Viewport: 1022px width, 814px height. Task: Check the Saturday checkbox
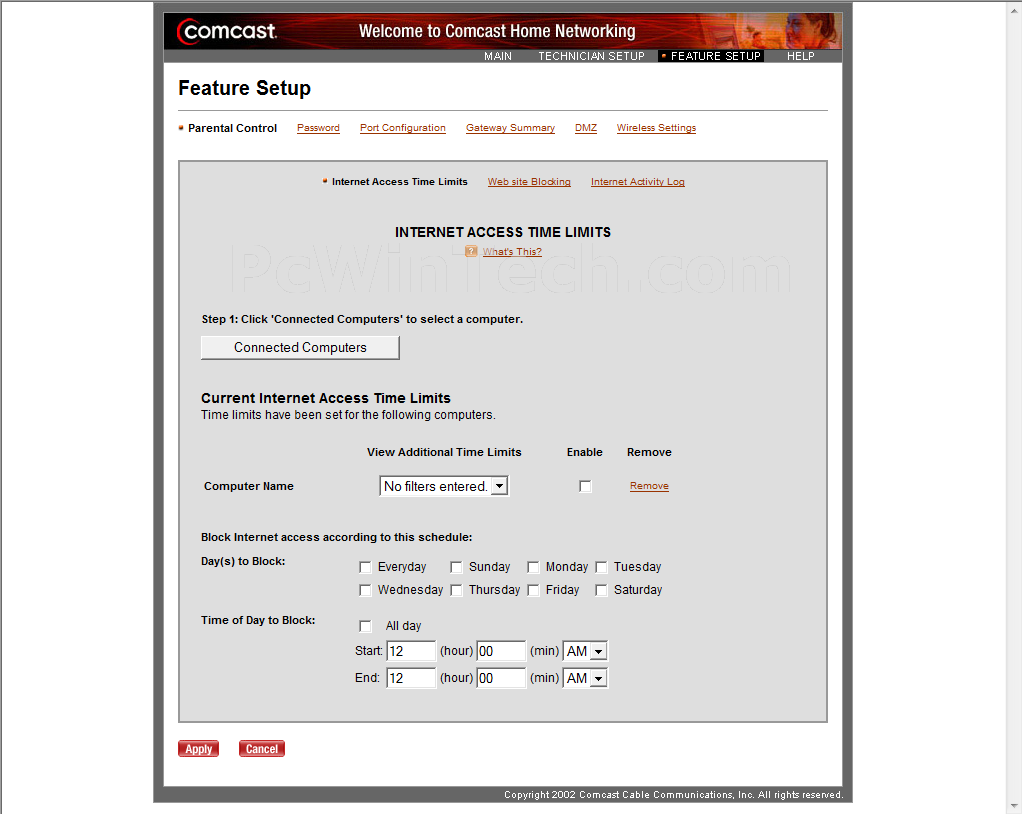click(601, 590)
